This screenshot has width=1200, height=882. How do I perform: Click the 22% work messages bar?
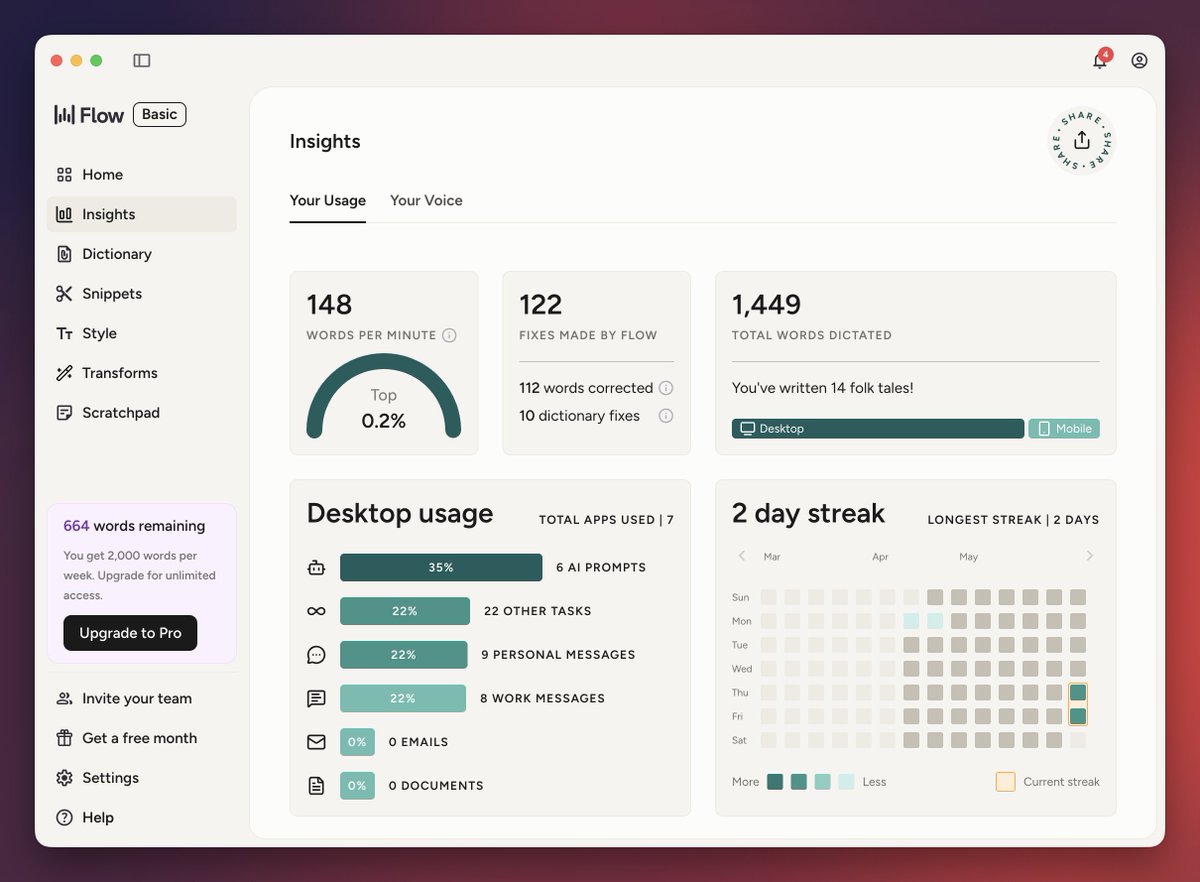(x=403, y=698)
